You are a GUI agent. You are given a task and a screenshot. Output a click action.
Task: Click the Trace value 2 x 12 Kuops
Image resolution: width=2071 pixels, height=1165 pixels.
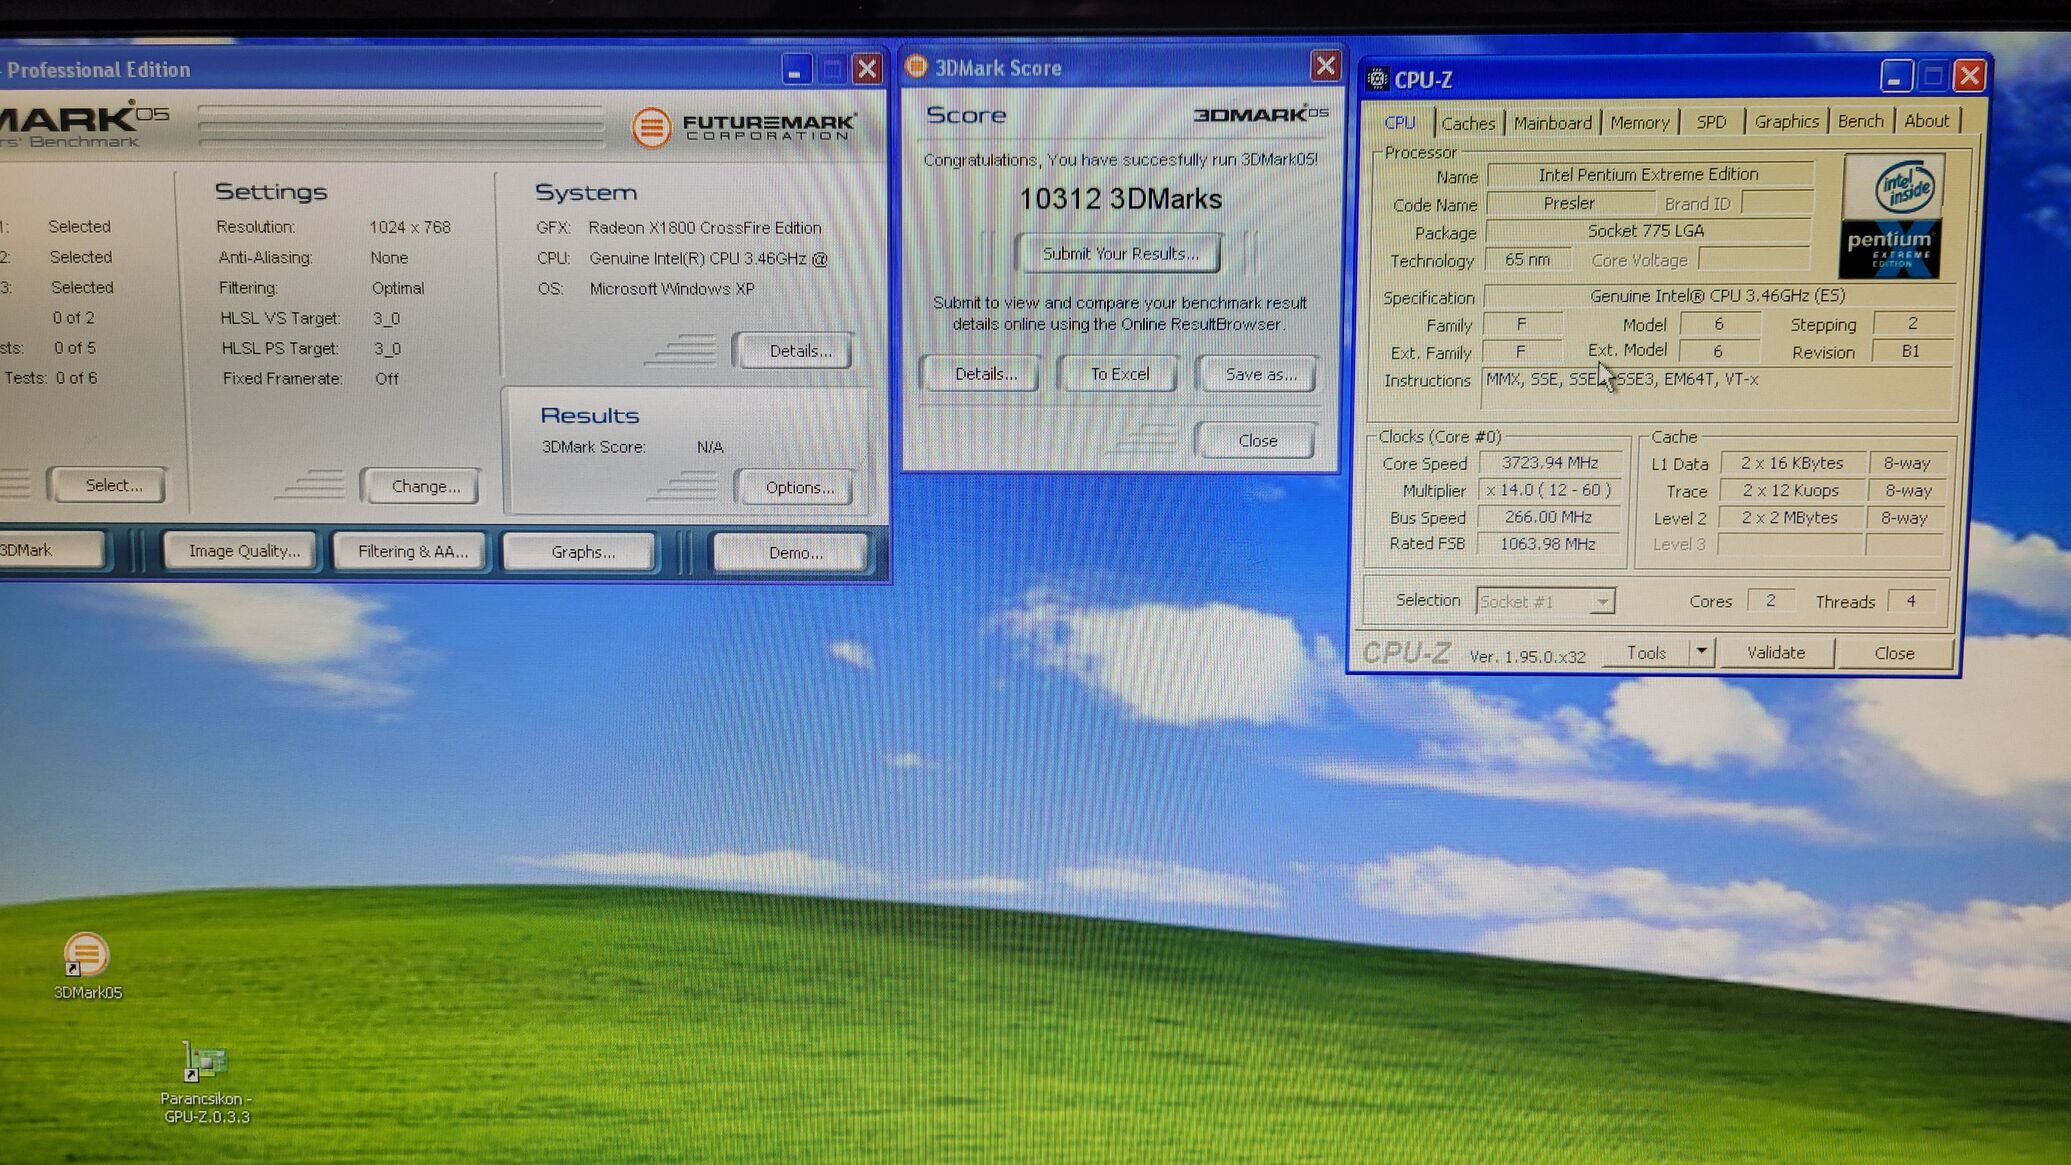click(x=1790, y=490)
